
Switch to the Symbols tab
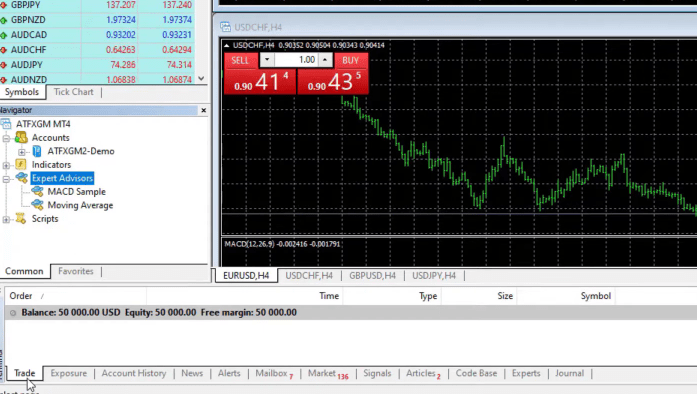(x=22, y=92)
